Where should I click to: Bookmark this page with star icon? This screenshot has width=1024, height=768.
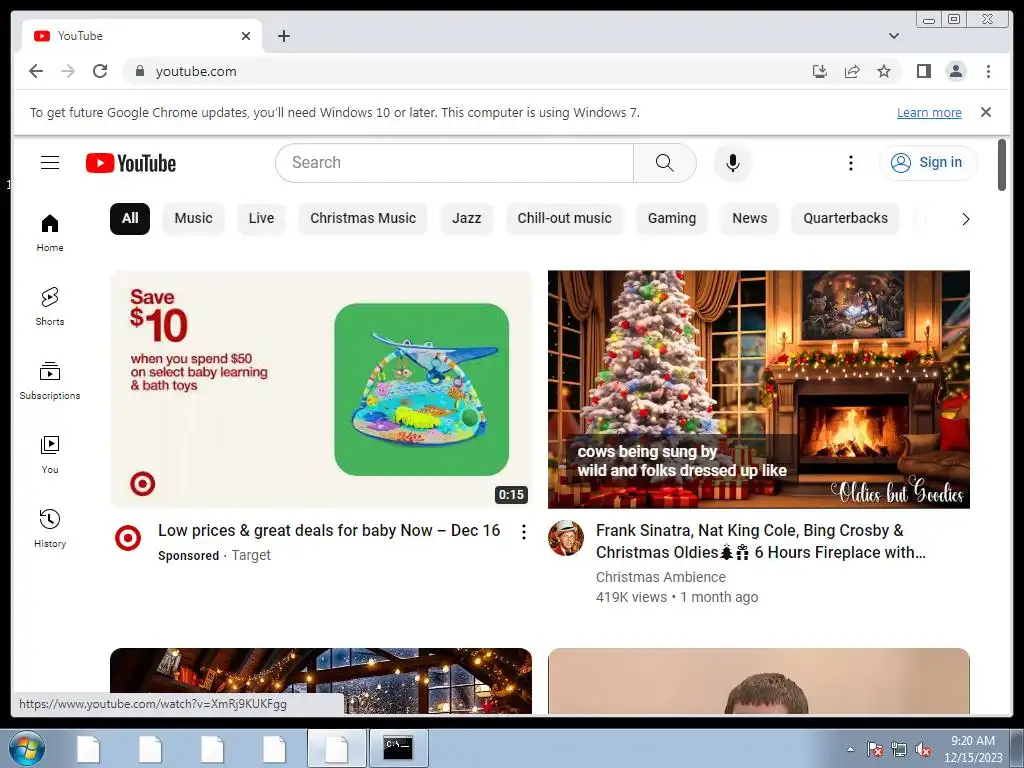click(x=884, y=71)
